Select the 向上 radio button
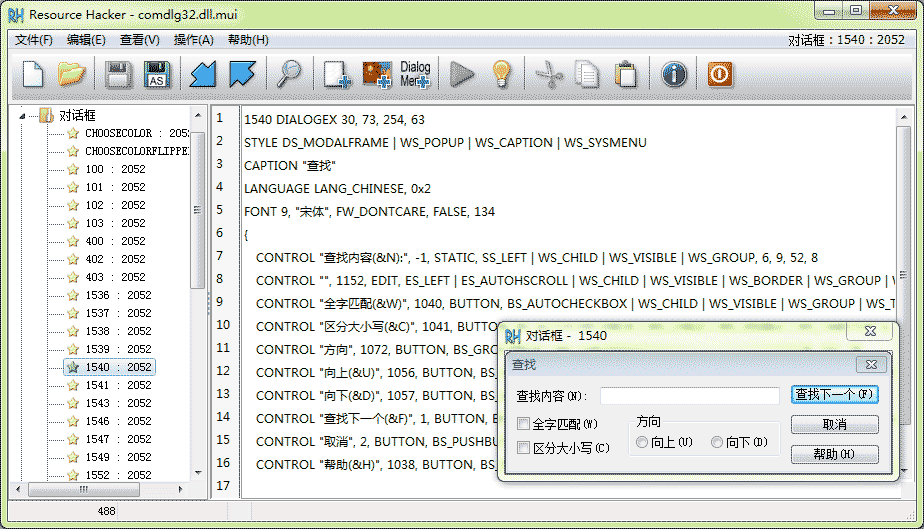This screenshot has width=924, height=529. pos(642,442)
